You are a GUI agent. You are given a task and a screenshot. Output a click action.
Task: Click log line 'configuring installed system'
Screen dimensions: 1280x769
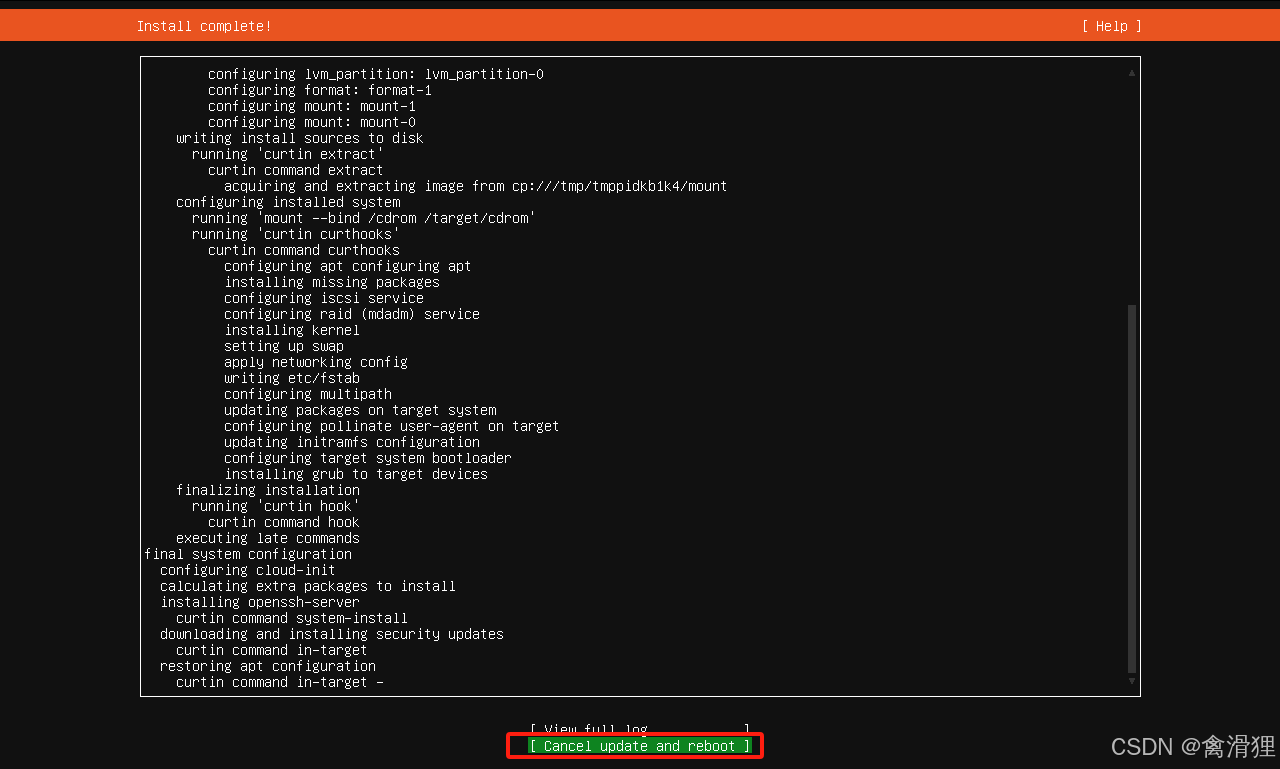point(288,202)
